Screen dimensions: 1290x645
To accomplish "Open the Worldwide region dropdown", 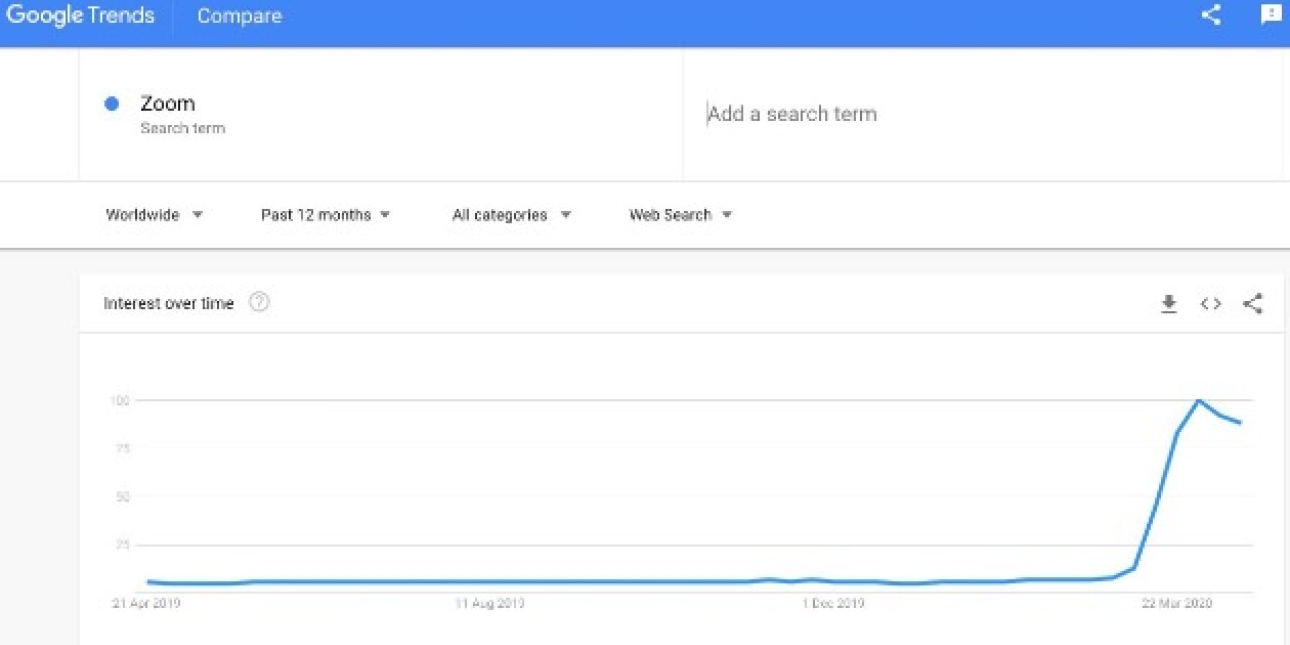I will point(154,215).
